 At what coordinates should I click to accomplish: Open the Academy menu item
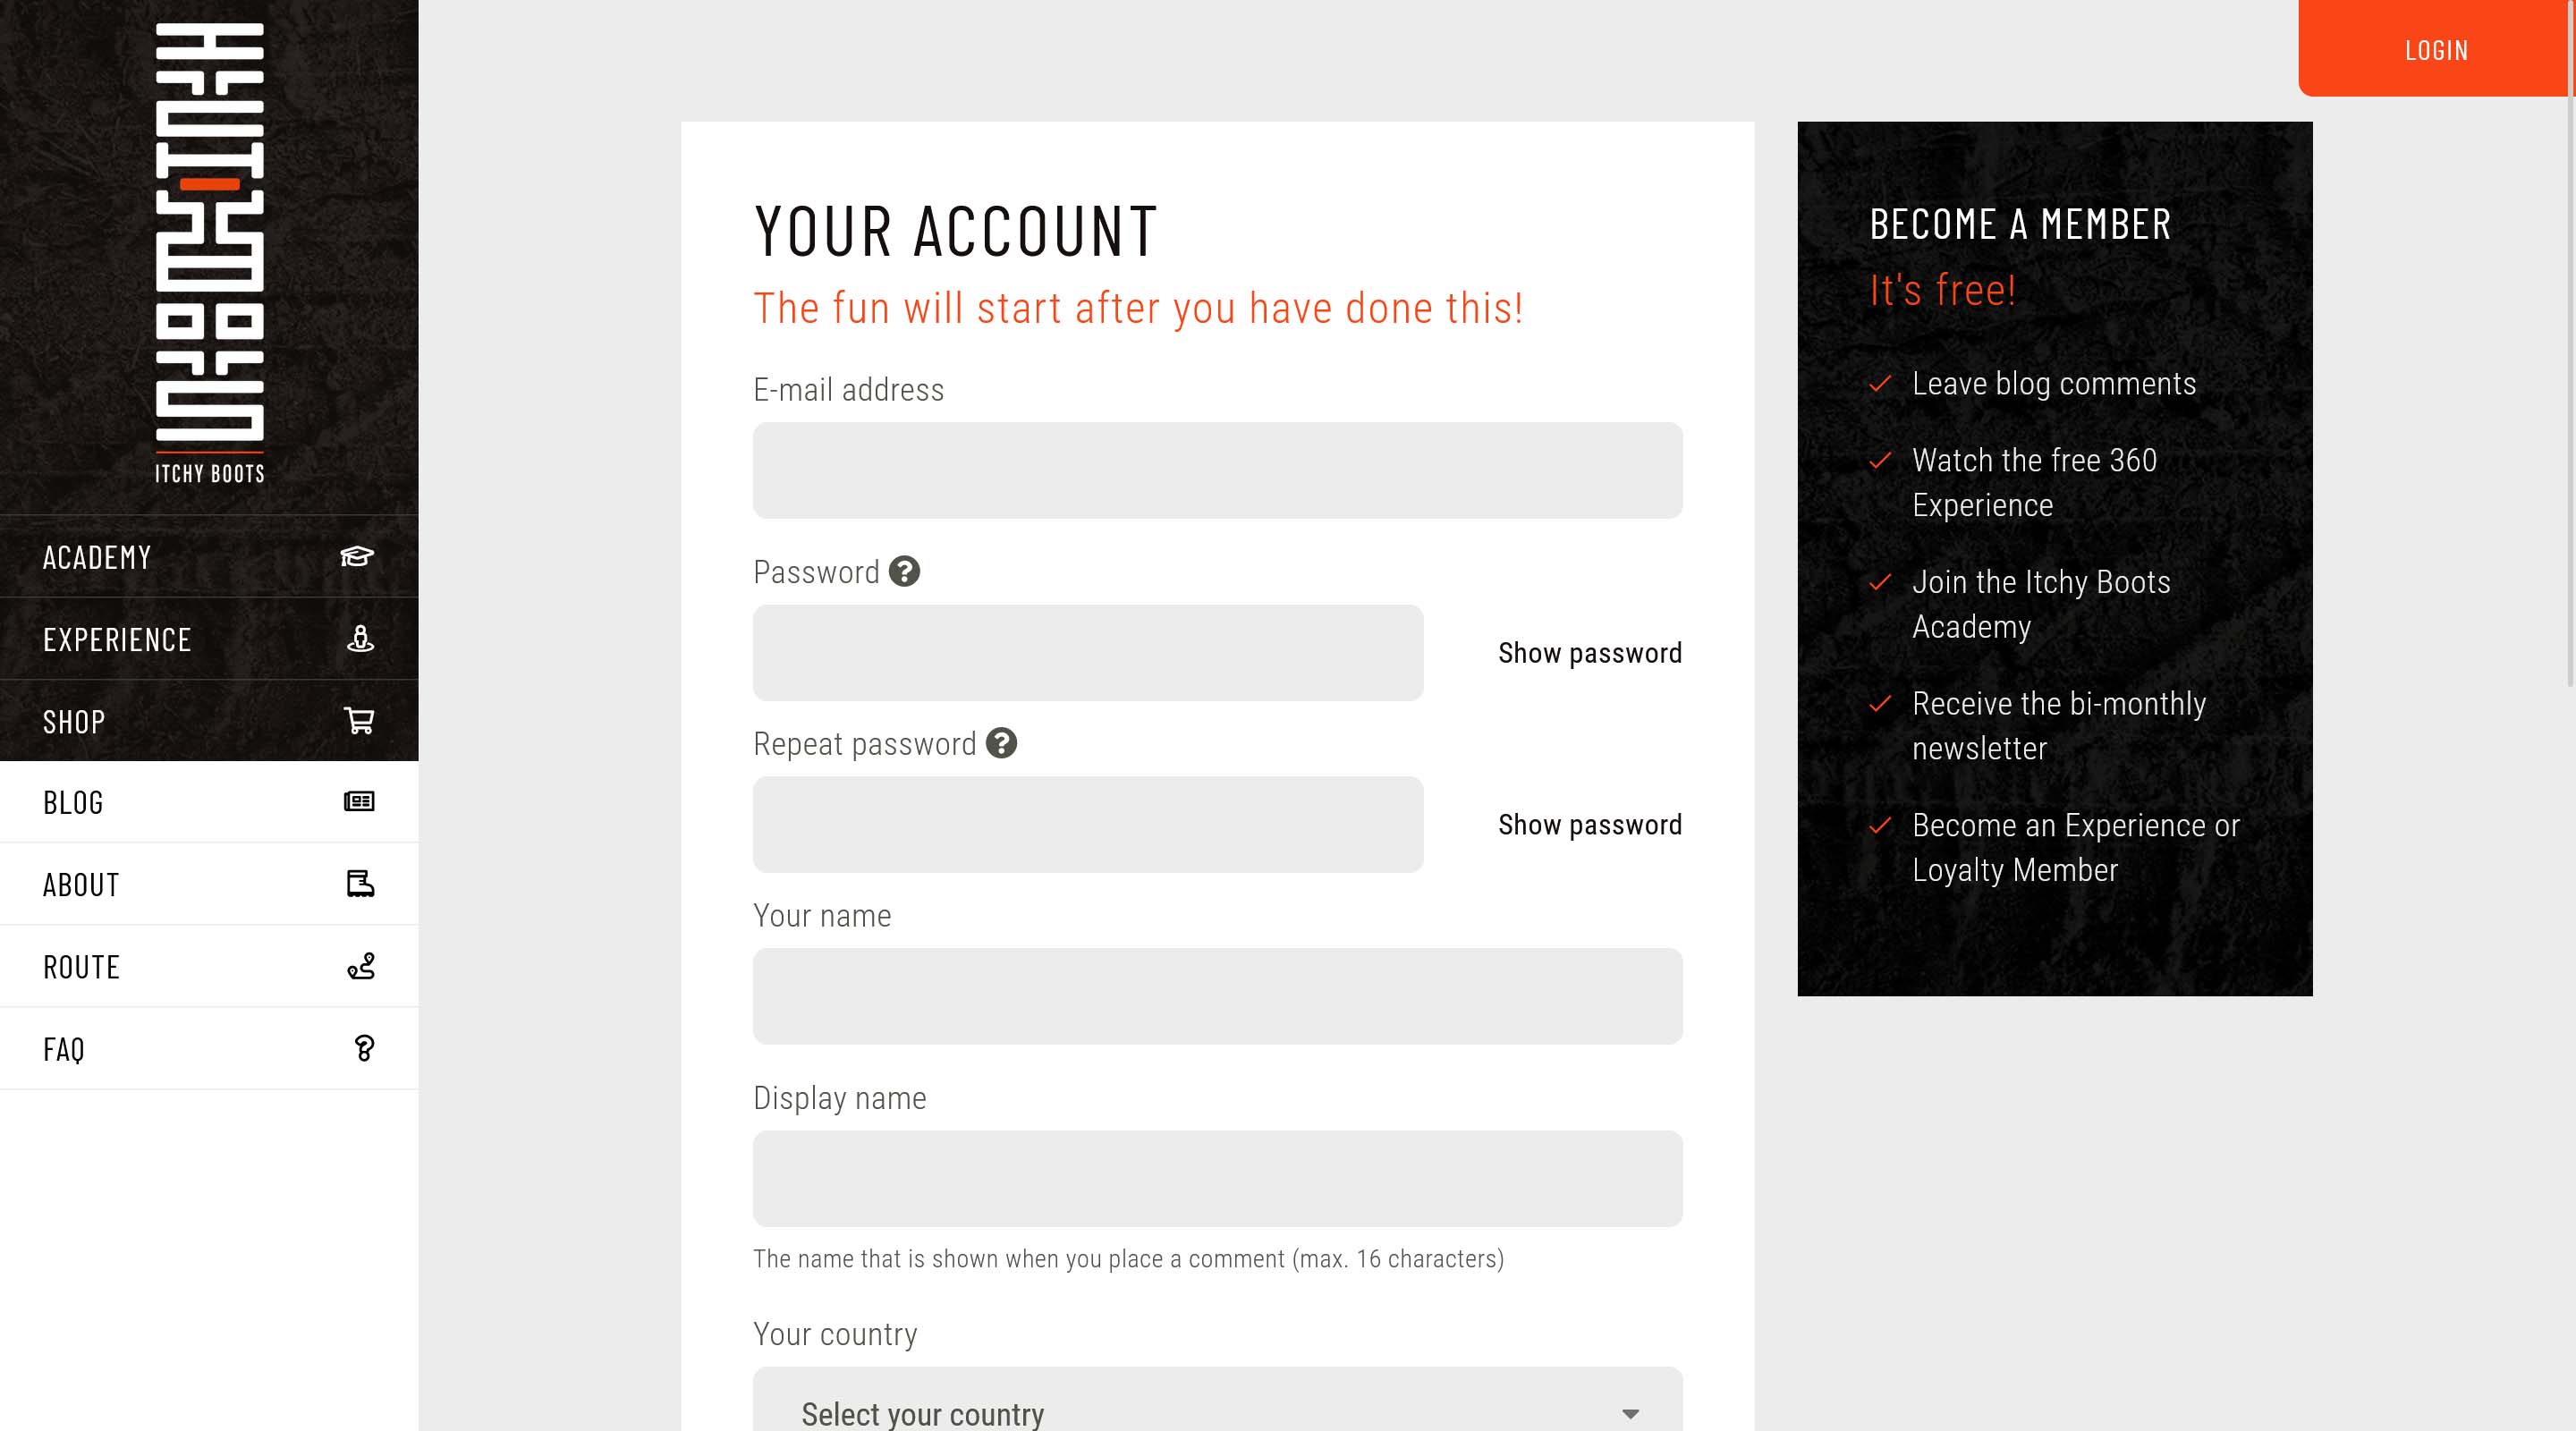tap(97, 557)
